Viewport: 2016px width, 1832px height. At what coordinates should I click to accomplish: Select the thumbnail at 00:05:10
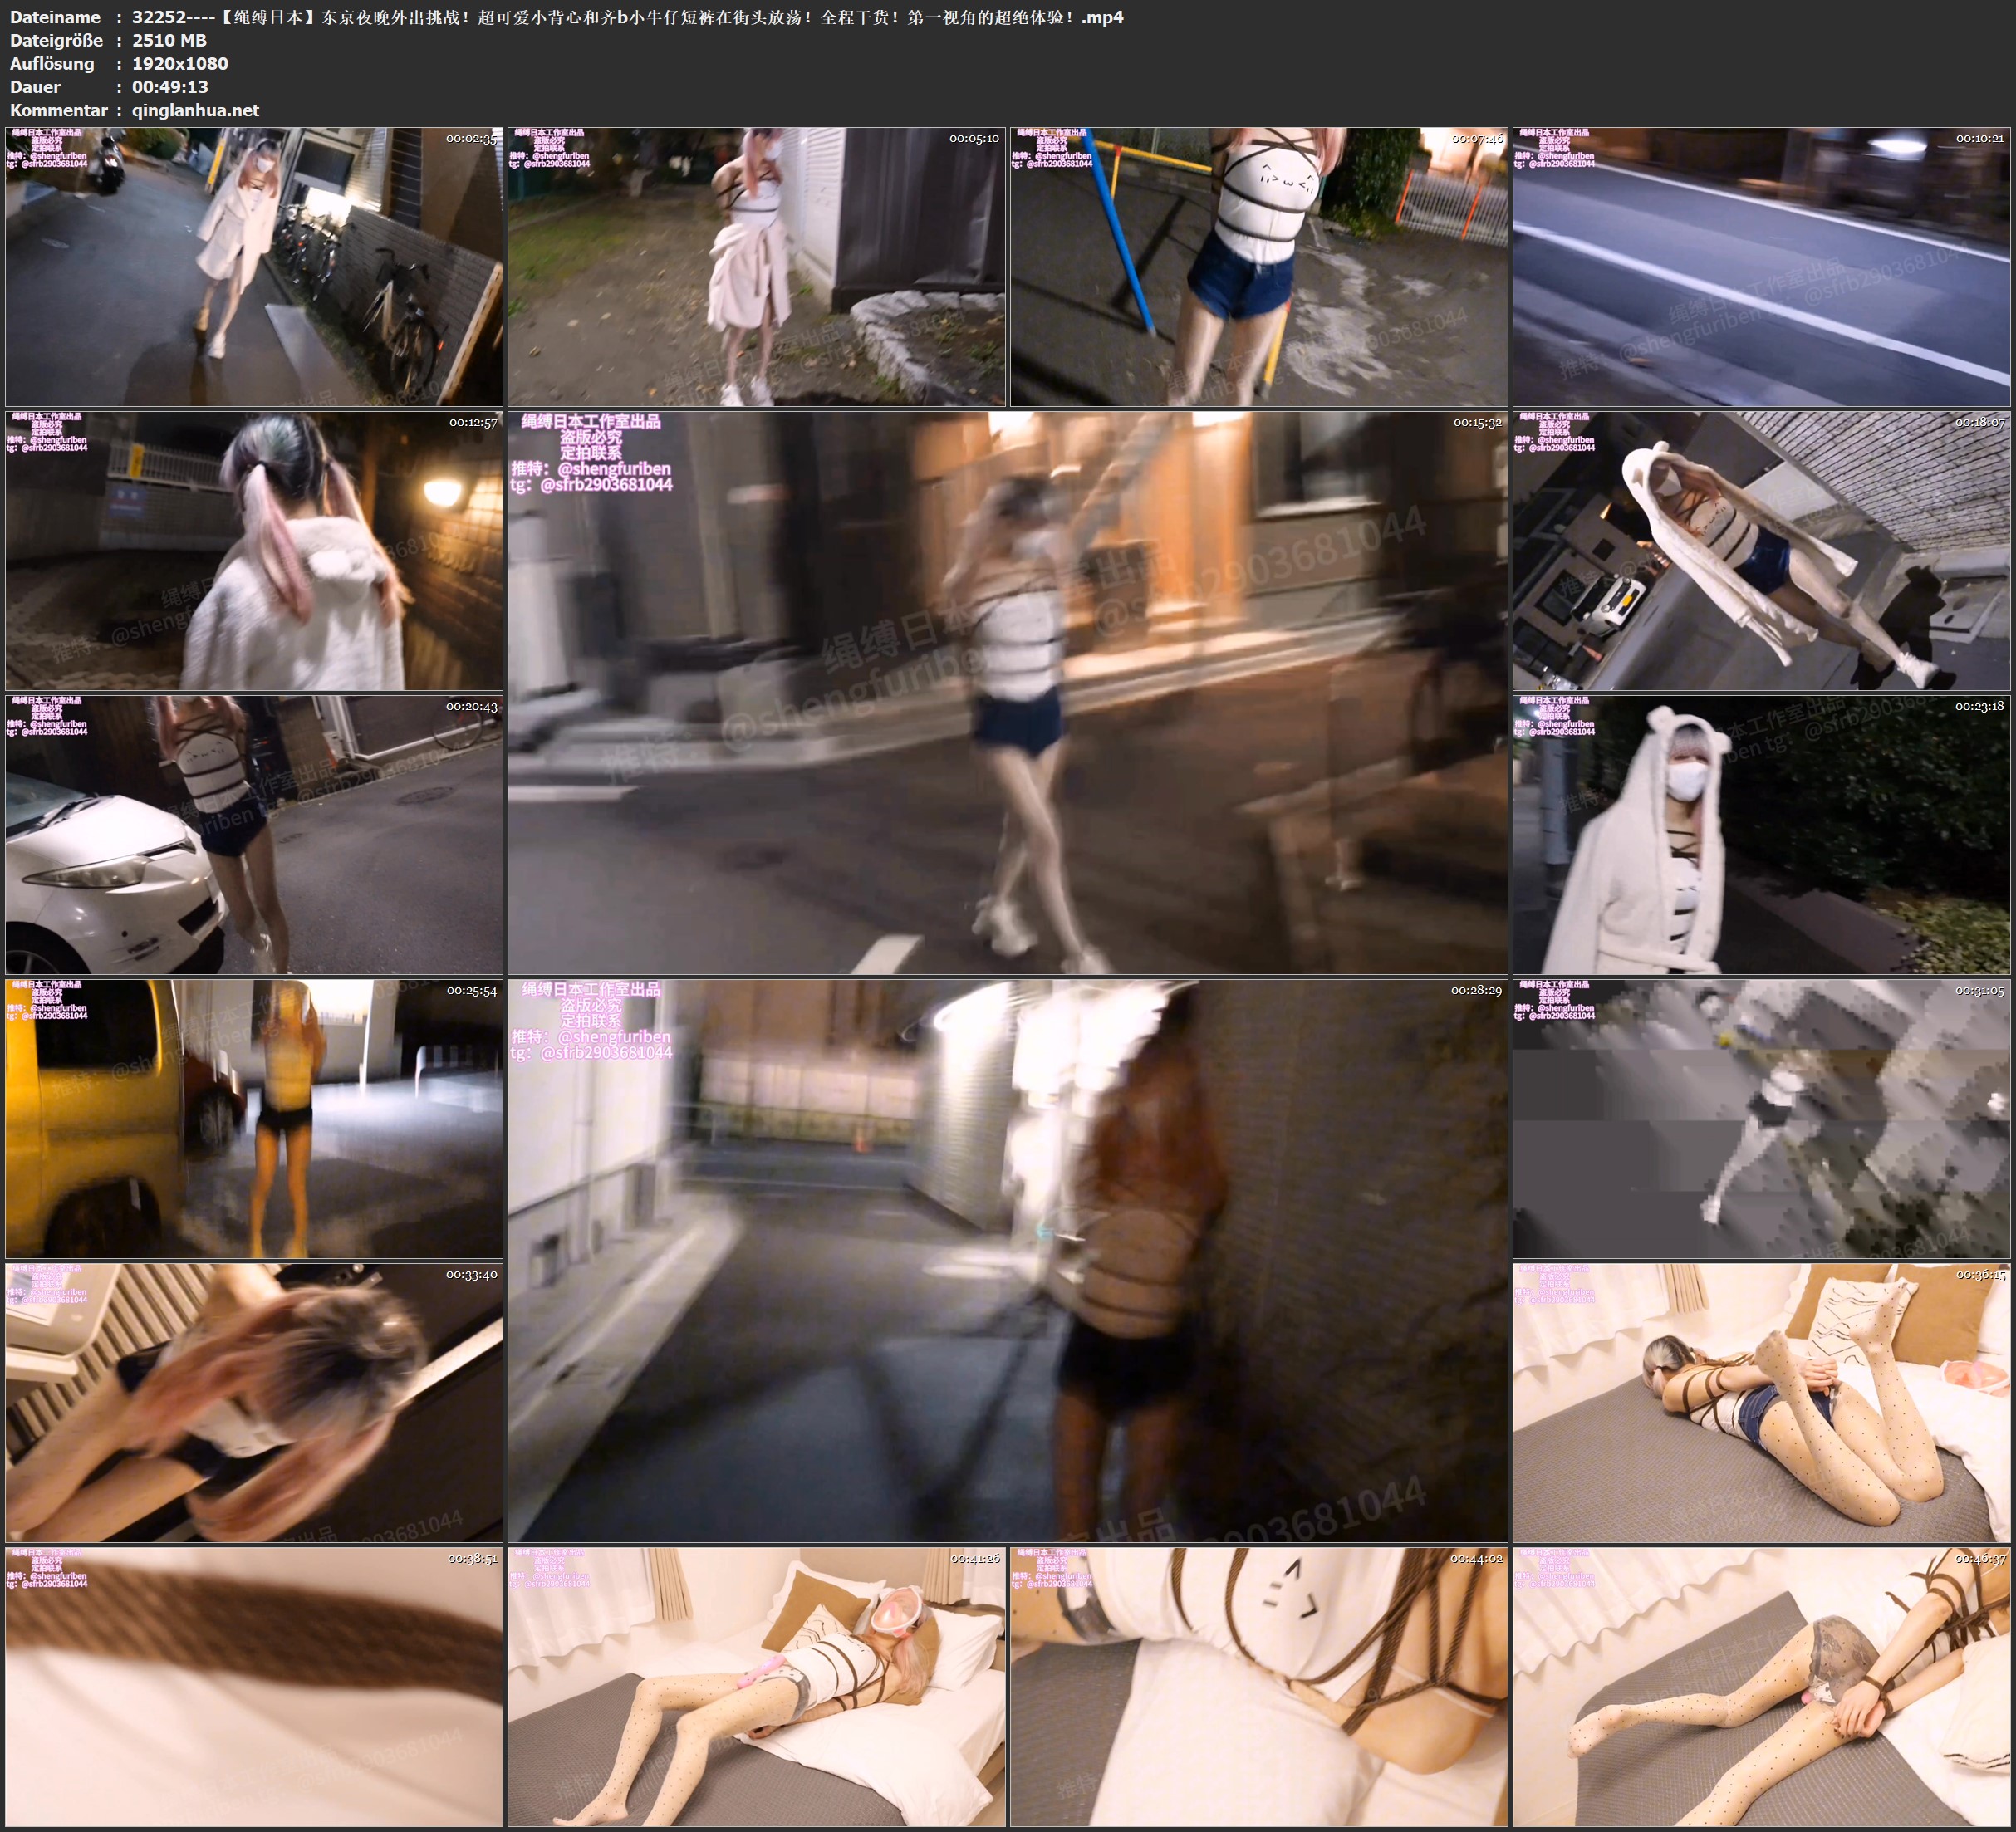[x=756, y=266]
